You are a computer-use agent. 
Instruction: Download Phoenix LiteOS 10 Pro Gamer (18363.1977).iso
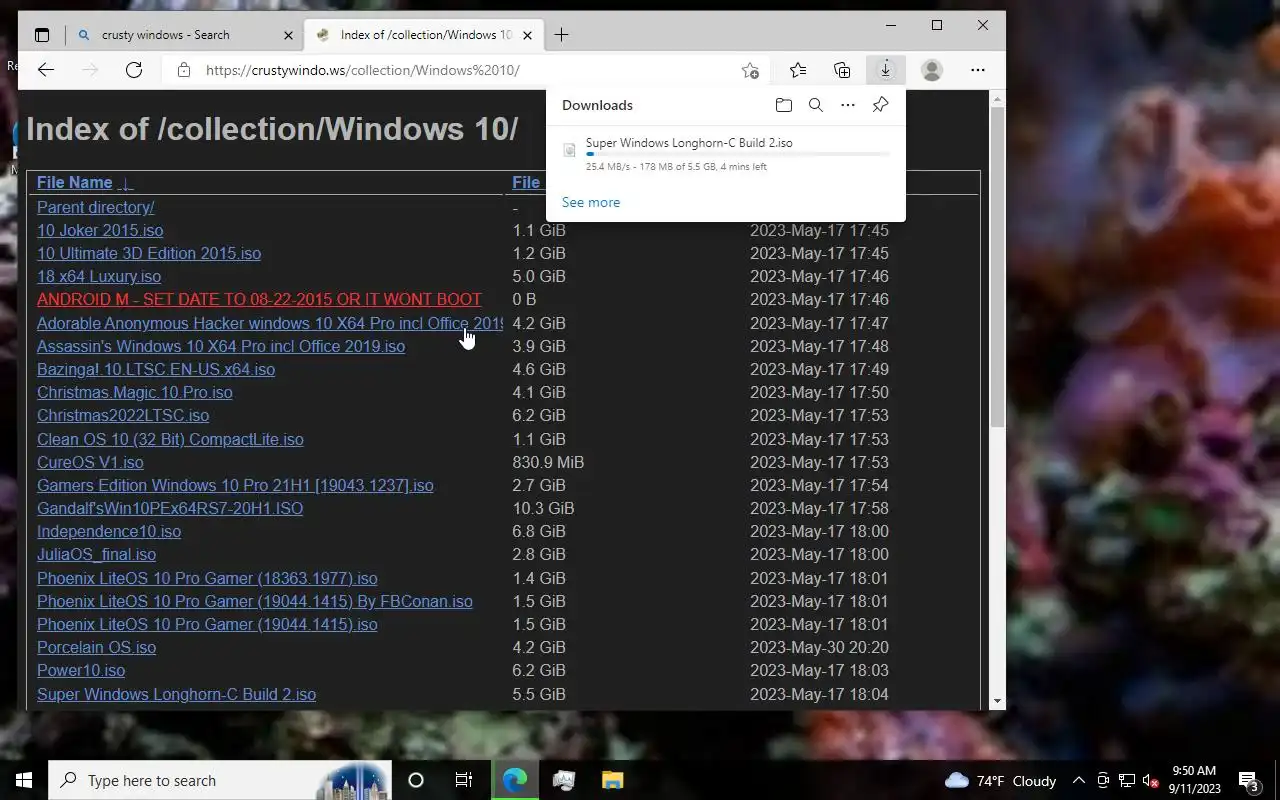coord(207,578)
